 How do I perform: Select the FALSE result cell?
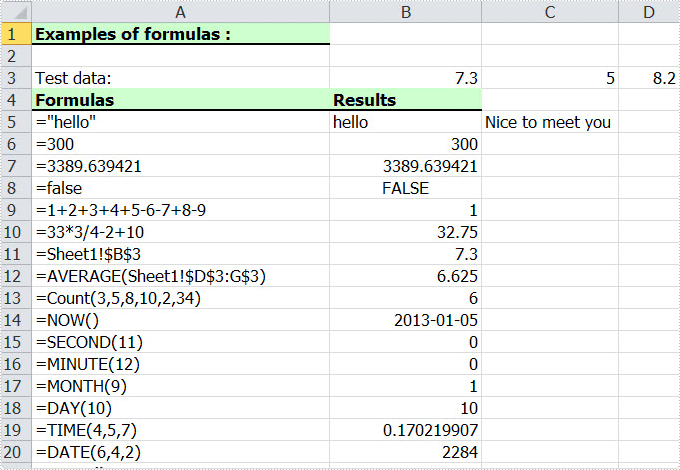[x=405, y=188]
